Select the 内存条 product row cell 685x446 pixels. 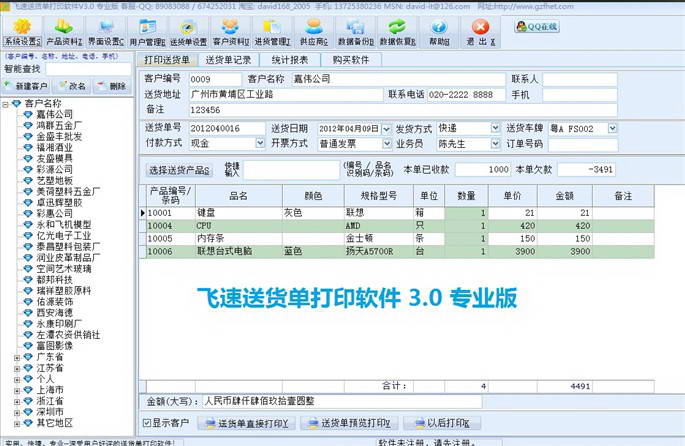pos(239,239)
